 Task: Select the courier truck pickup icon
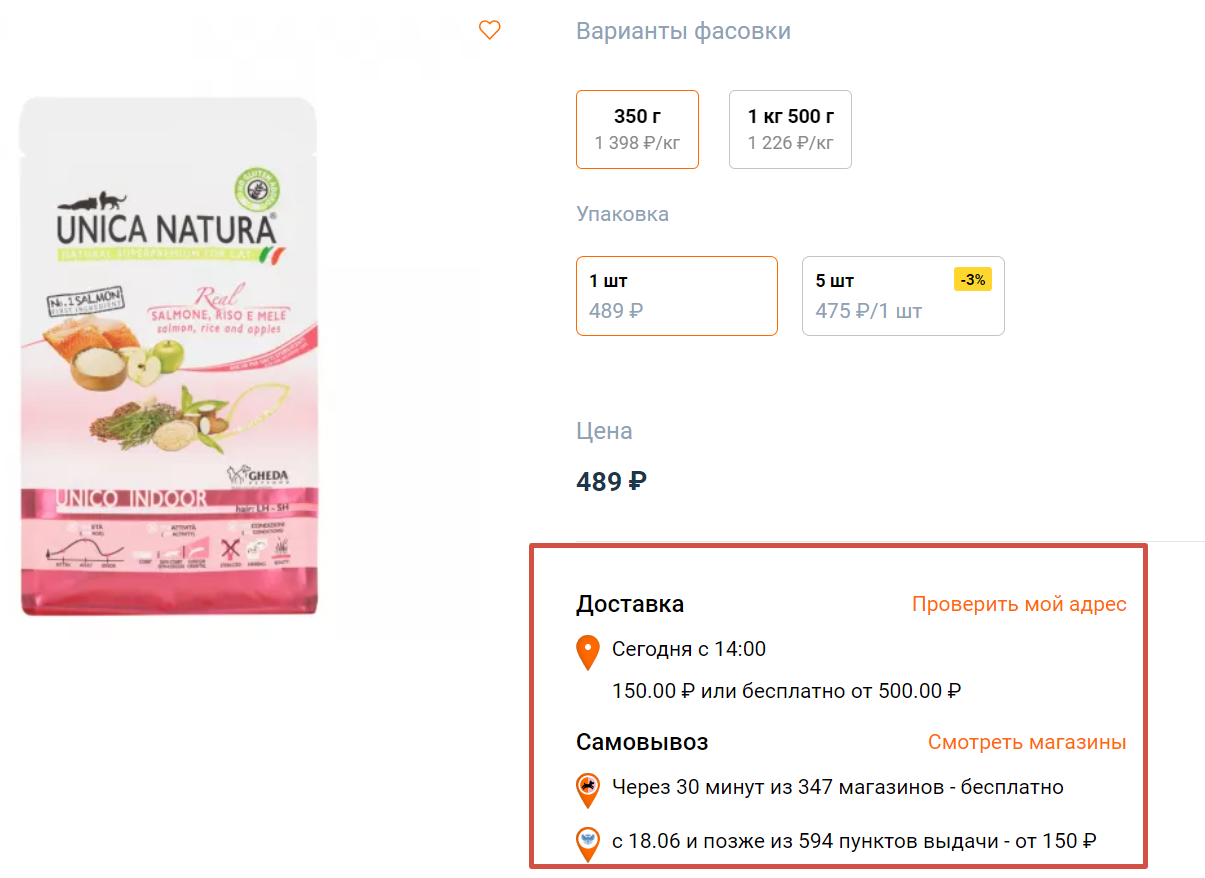click(587, 790)
